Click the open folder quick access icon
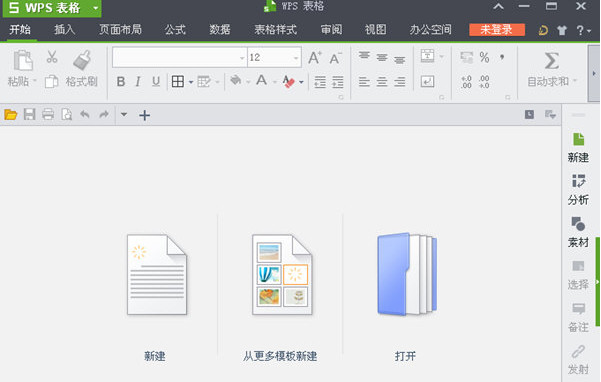601x382 pixels. coord(11,114)
